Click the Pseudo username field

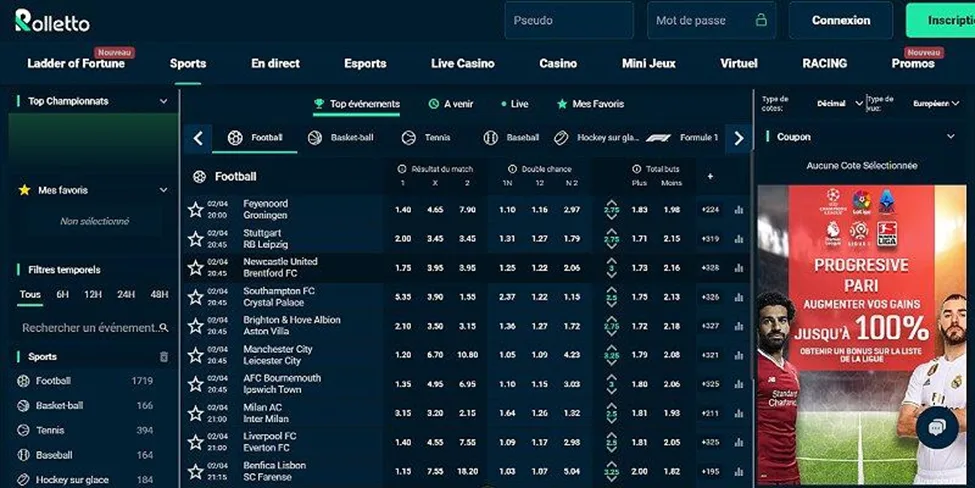coord(568,20)
